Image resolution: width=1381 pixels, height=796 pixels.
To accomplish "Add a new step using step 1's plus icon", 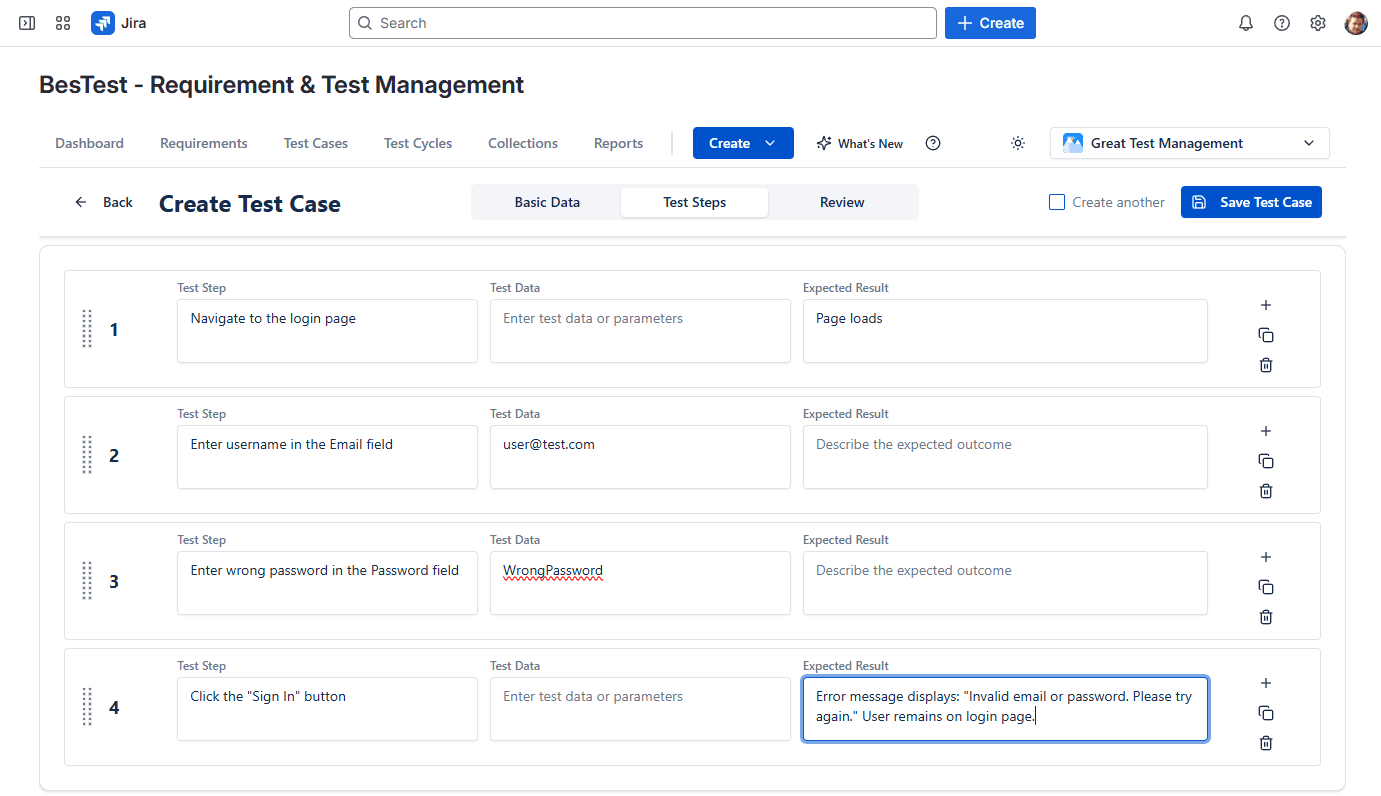I will point(1265,305).
